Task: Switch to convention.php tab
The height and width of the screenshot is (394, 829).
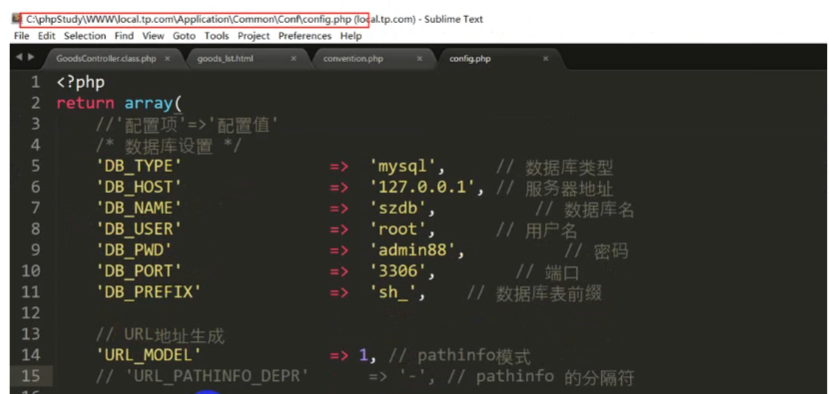Action: 353,59
